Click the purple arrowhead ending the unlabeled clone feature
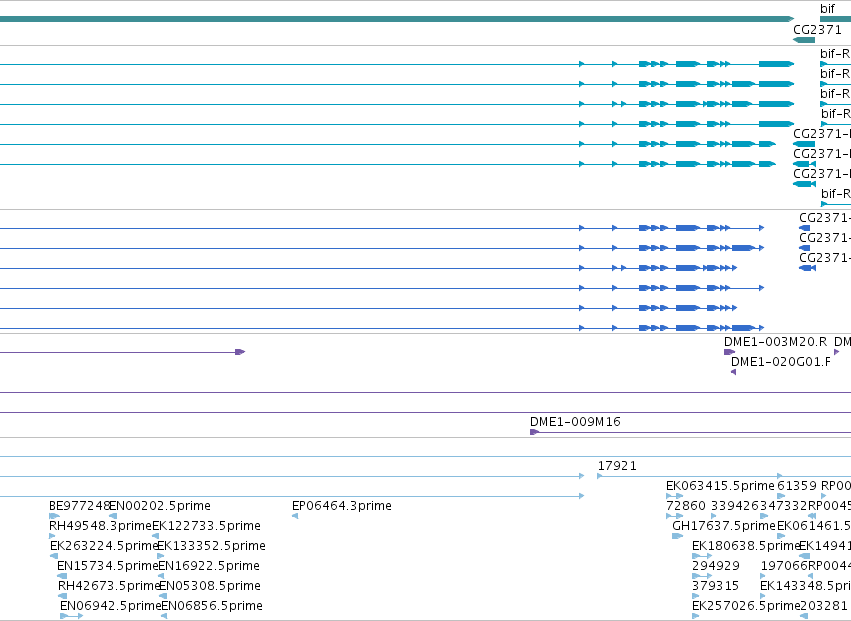Viewport: 851px width, 621px height. pos(240,352)
